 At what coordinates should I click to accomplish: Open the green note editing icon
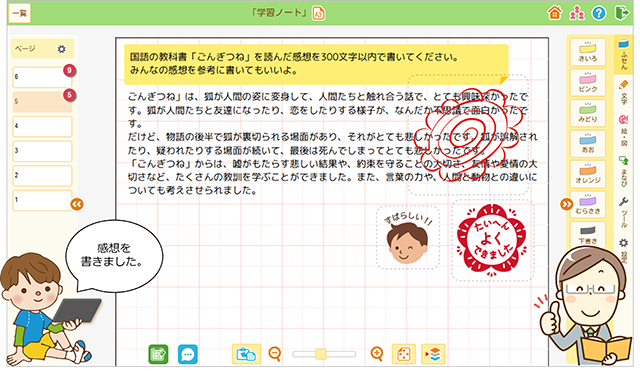pos(158,354)
